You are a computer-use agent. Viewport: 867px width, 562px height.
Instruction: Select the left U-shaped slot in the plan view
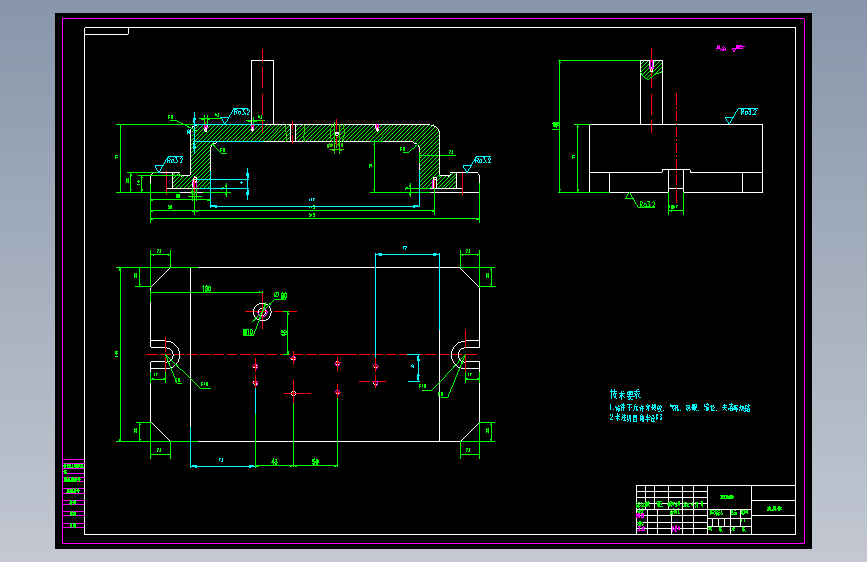coord(165,355)
